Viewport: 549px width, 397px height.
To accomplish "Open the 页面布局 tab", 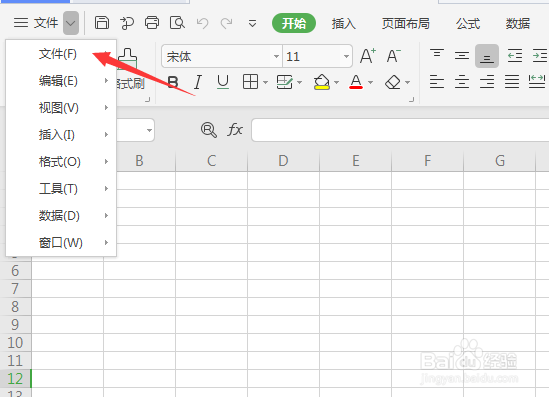I will click(405, 23).
